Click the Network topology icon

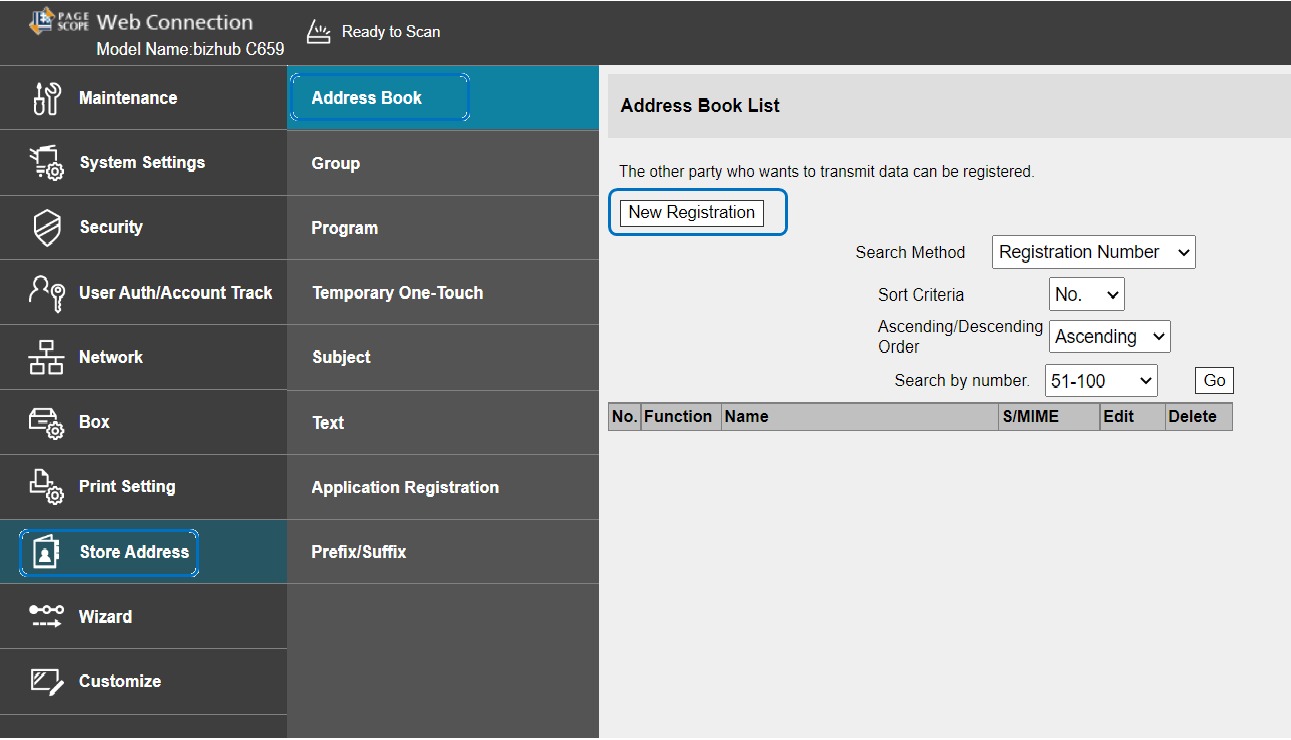[47, 358]
